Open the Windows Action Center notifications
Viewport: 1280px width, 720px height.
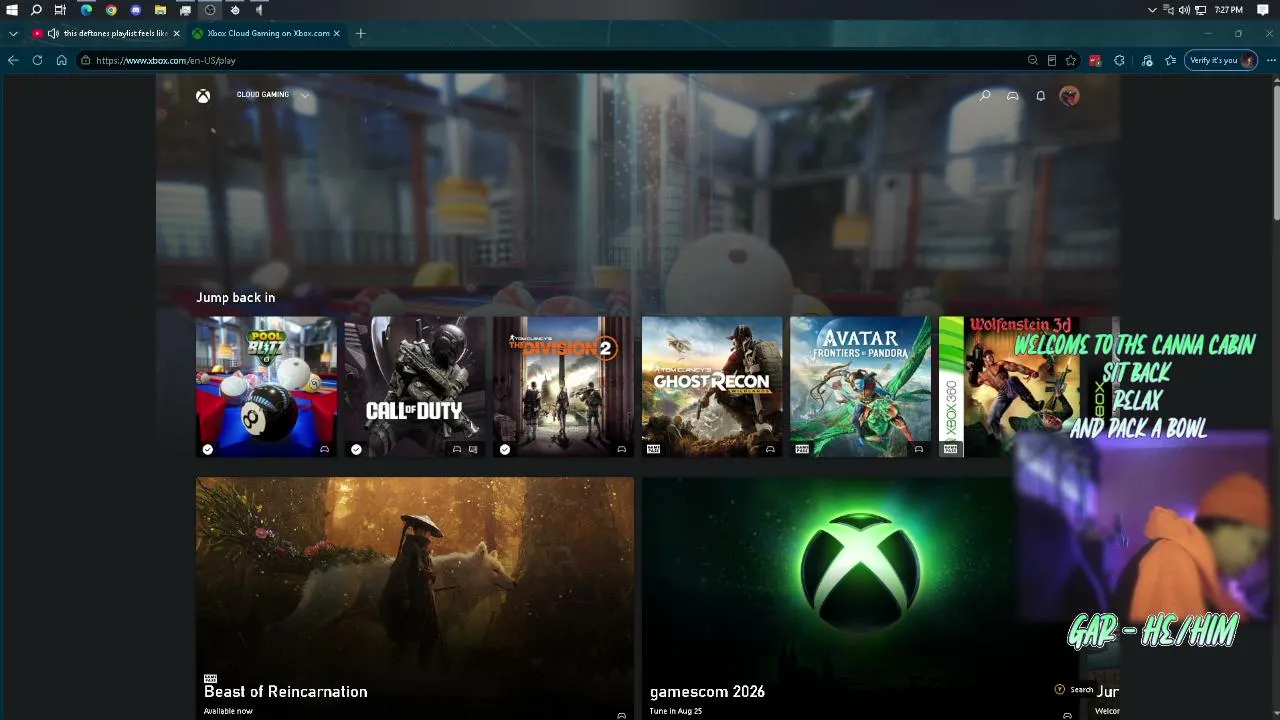[x=1263, y=10]
